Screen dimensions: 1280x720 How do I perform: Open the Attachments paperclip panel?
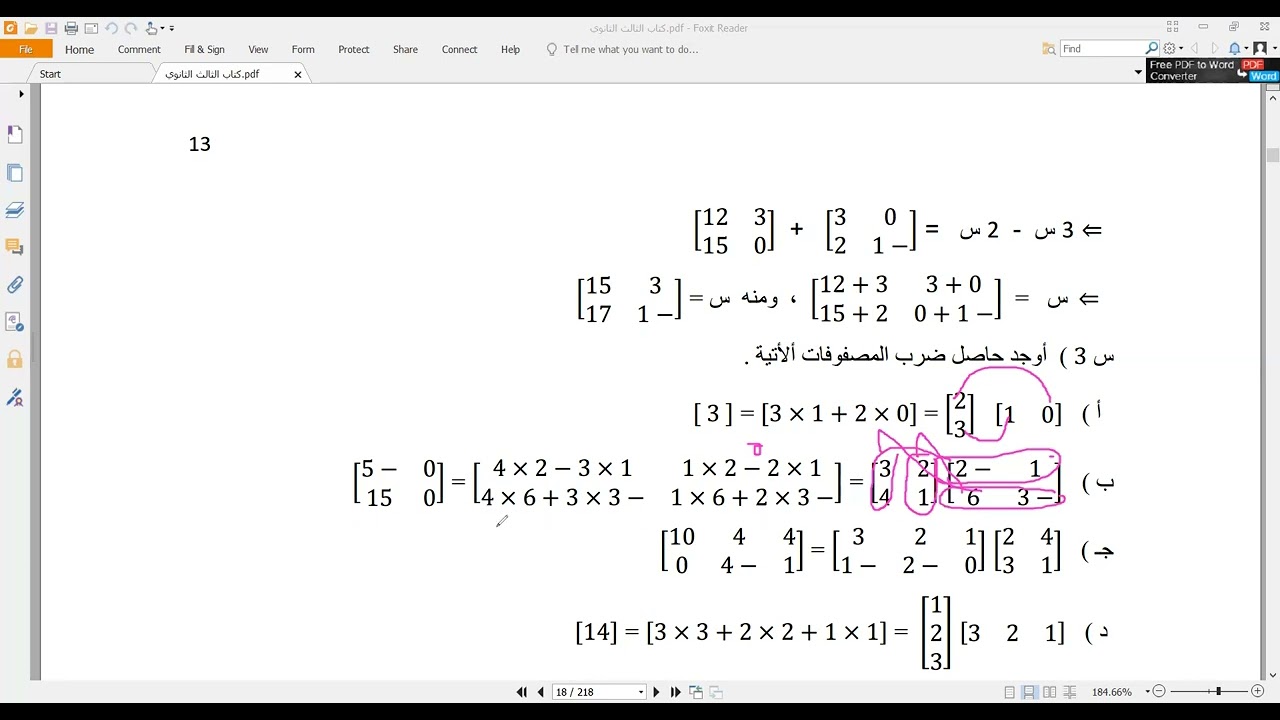(15, 285)
